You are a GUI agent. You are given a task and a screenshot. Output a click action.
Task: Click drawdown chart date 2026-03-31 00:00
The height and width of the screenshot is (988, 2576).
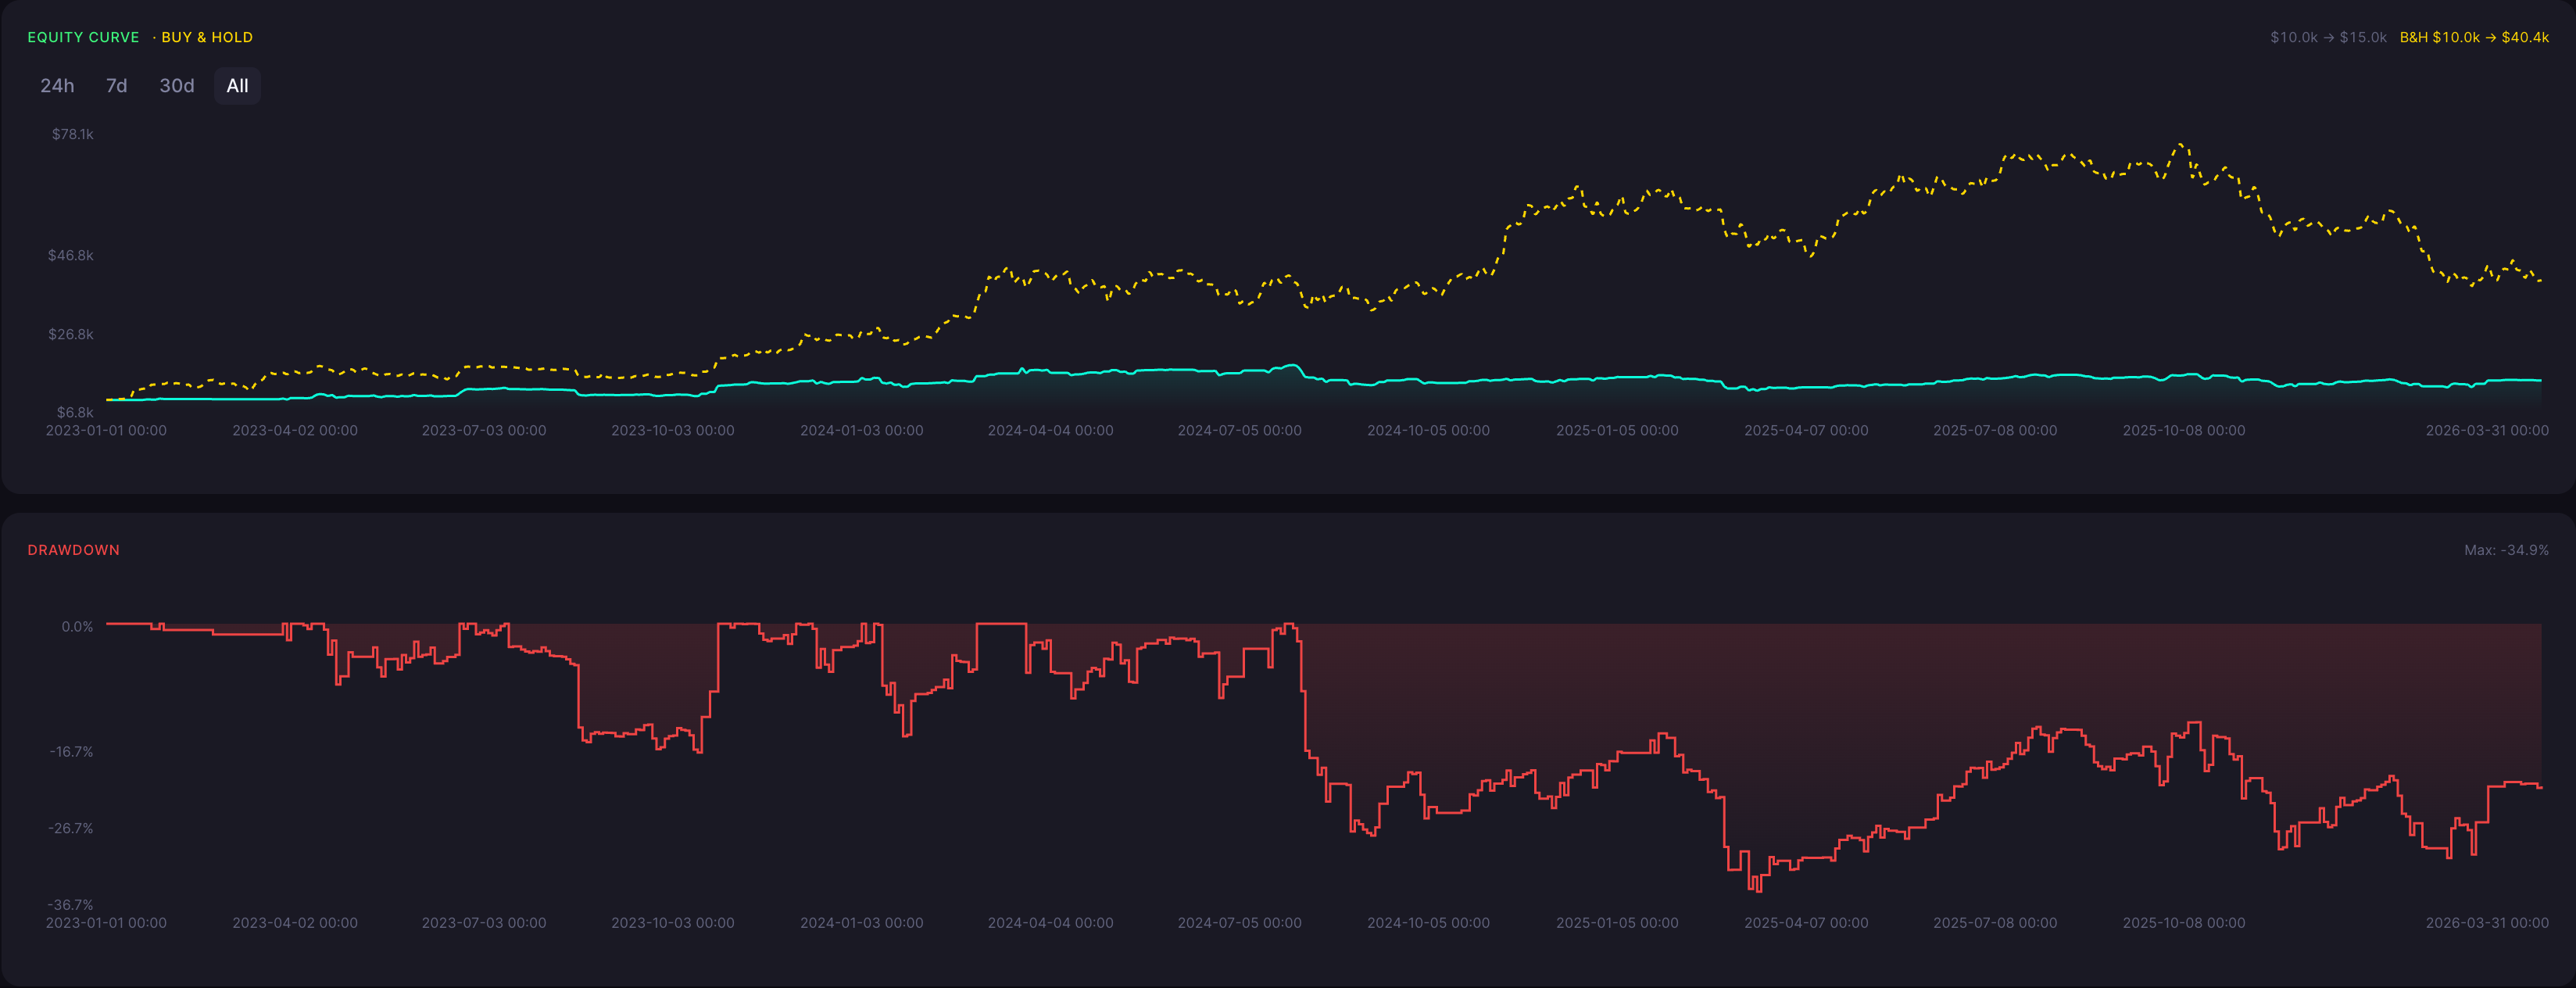(2487, 923)
